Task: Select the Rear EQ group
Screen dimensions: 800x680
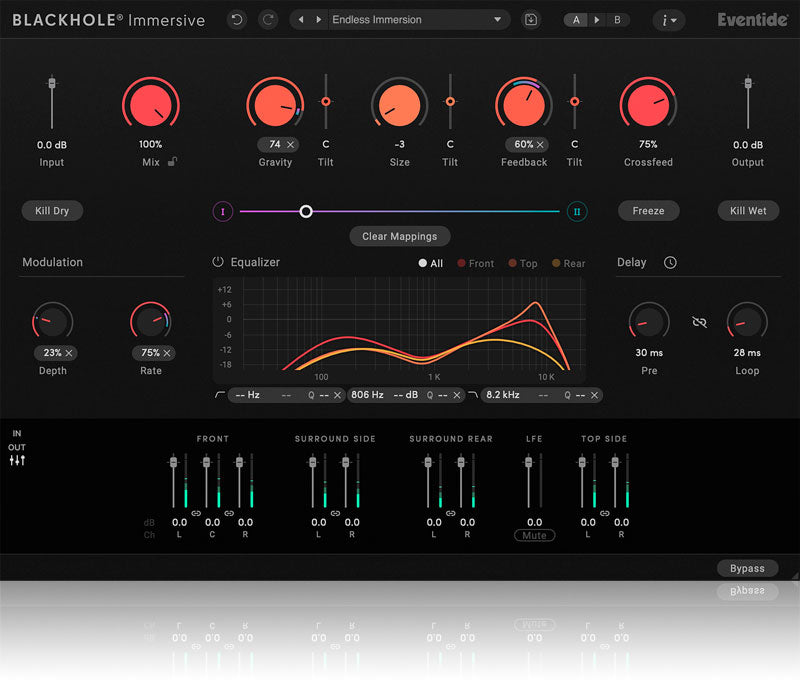Action: point(568,263)
